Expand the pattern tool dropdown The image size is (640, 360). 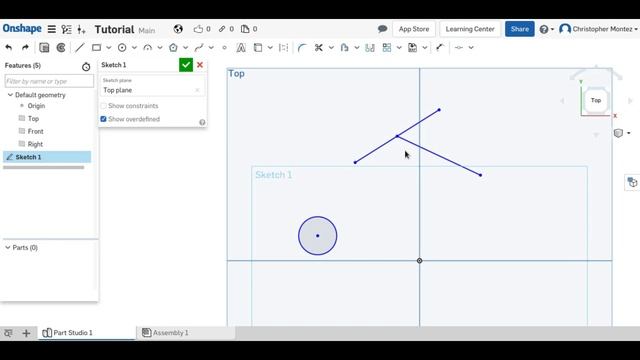pyautogui.click(x=399, y=48)
